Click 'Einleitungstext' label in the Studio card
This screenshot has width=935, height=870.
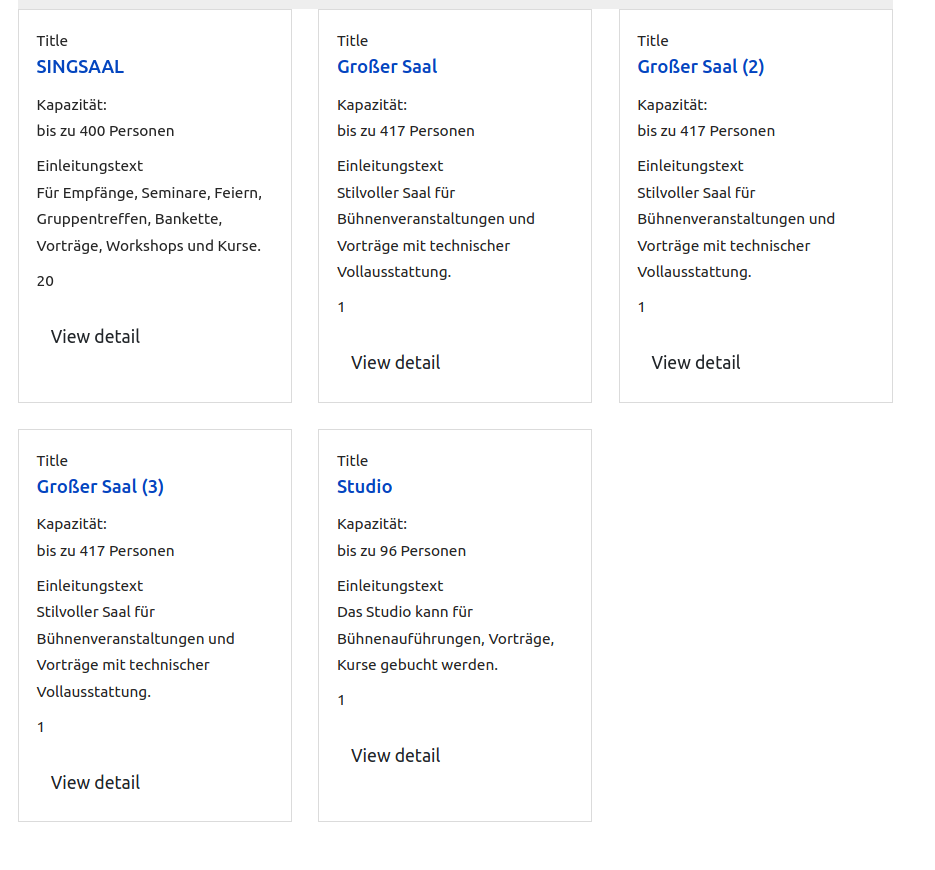click(390, 586)
